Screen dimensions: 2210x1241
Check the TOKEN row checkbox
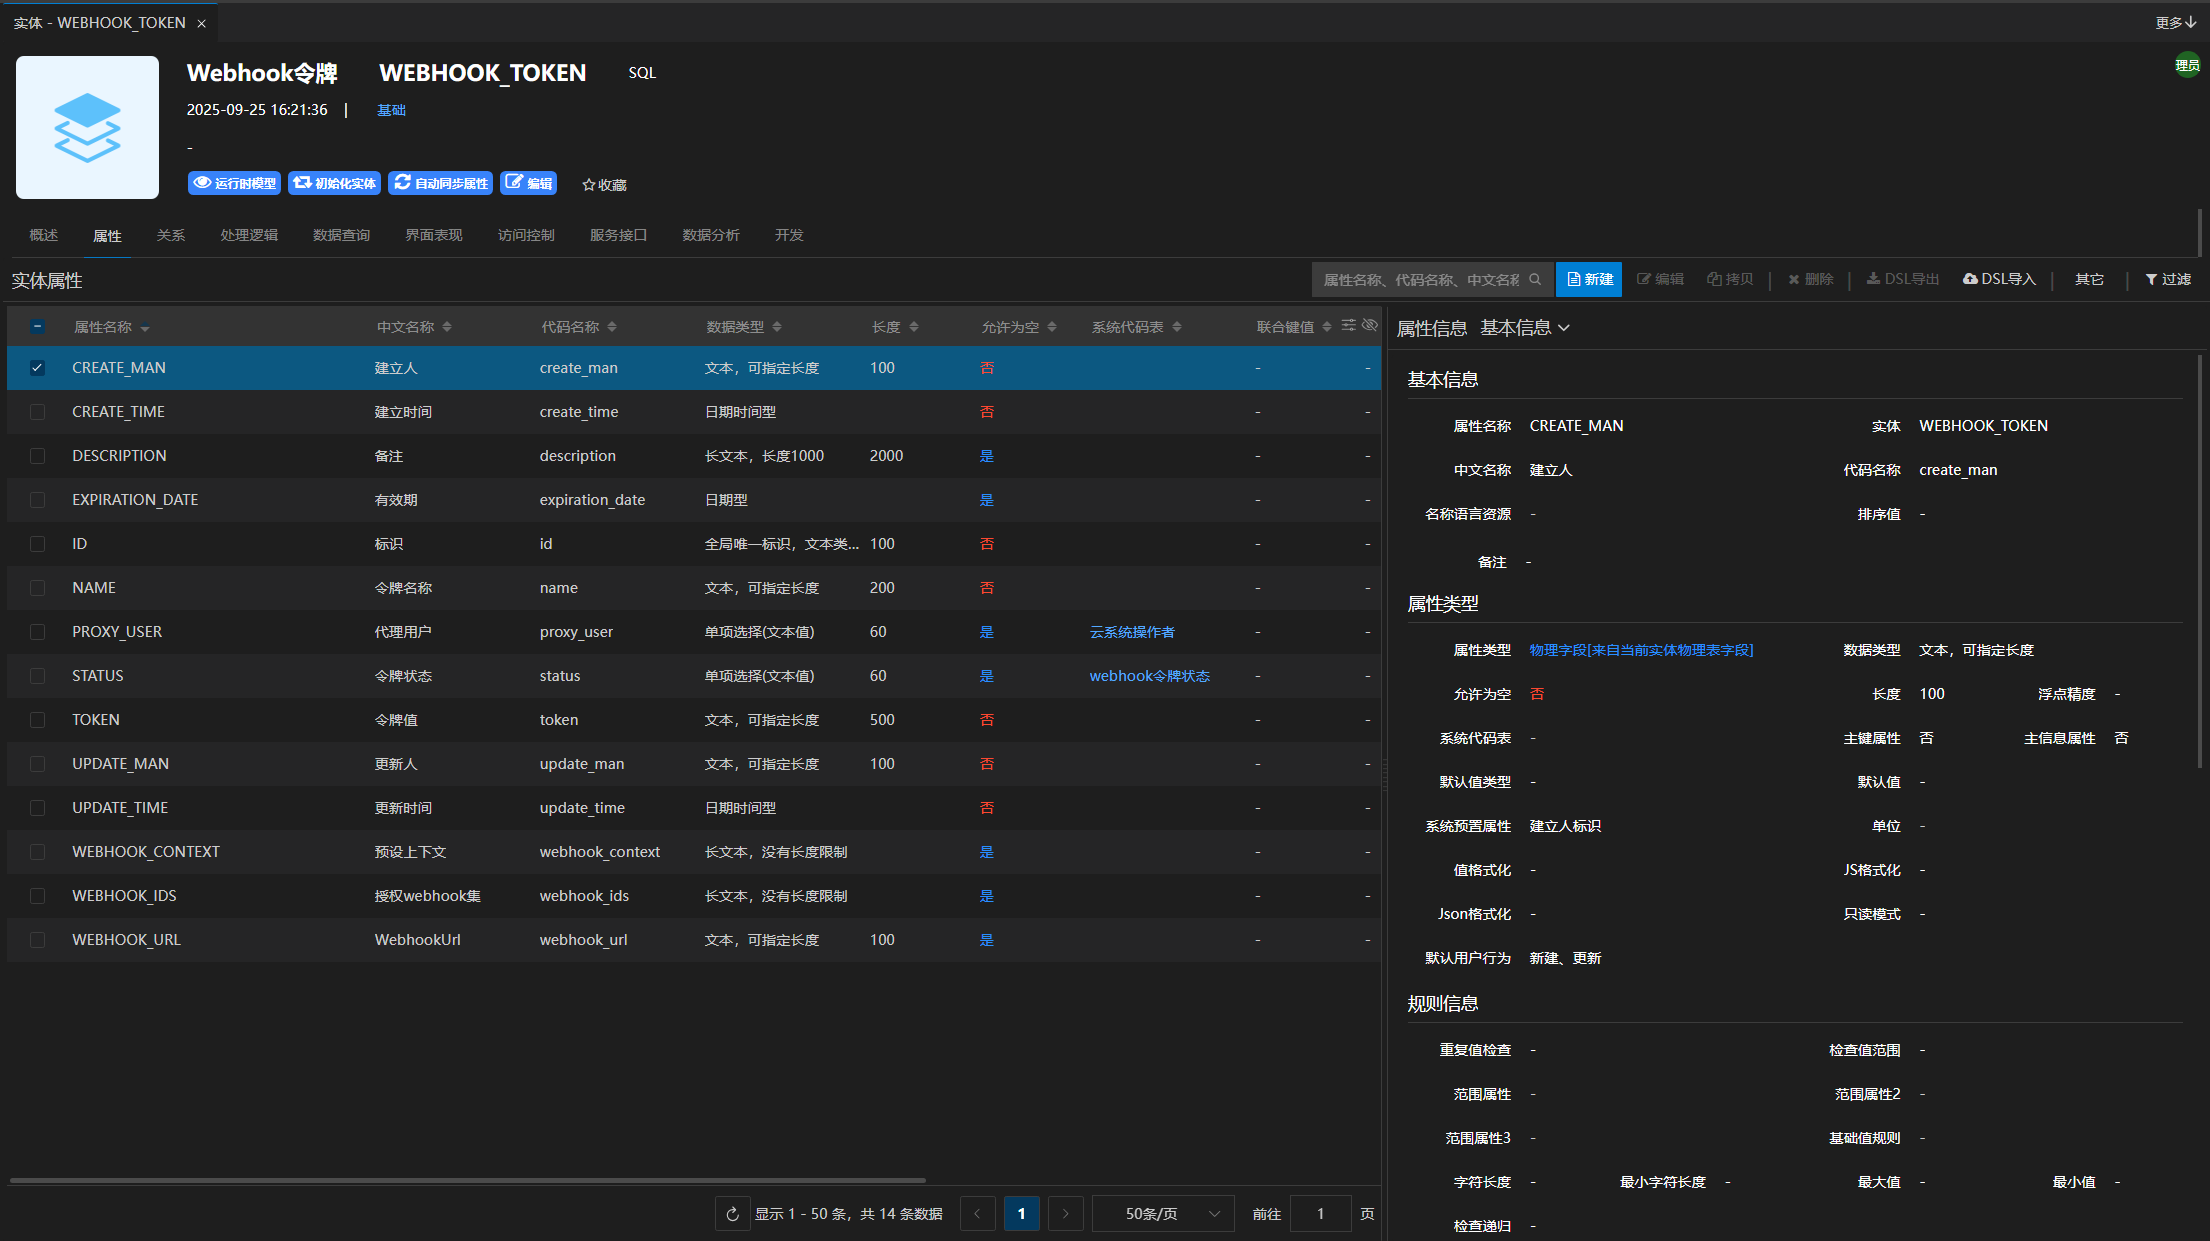[37, 720]
